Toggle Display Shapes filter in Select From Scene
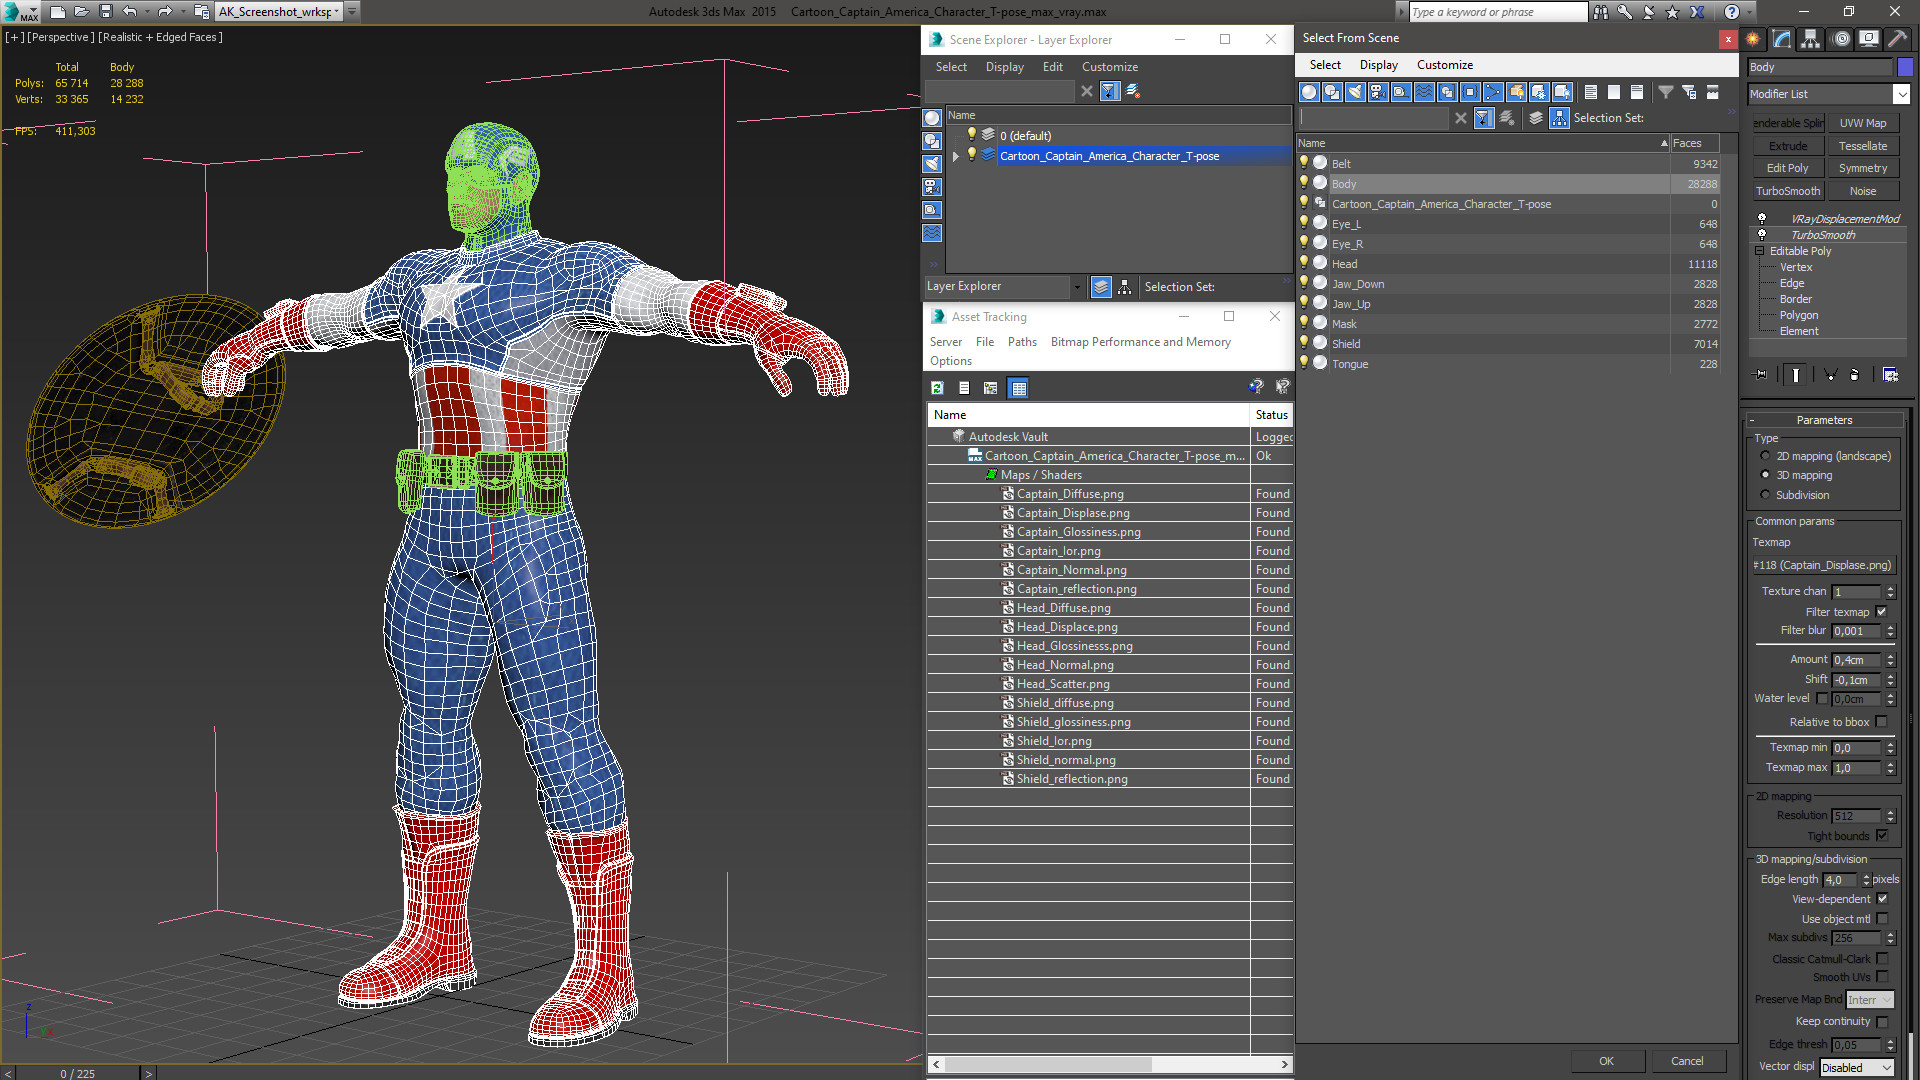The height and width of the screenshot is (1080, 1920). tap(1332, 92)
